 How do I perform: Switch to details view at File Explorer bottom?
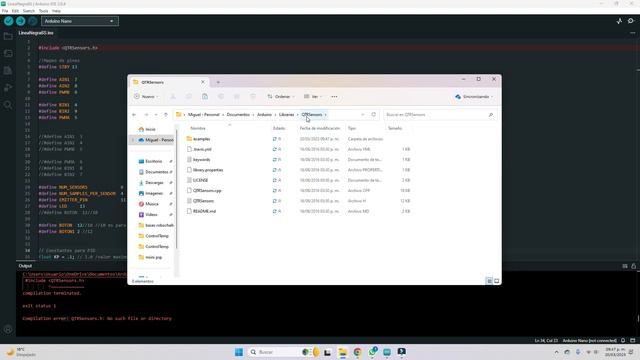pos(489,281)
